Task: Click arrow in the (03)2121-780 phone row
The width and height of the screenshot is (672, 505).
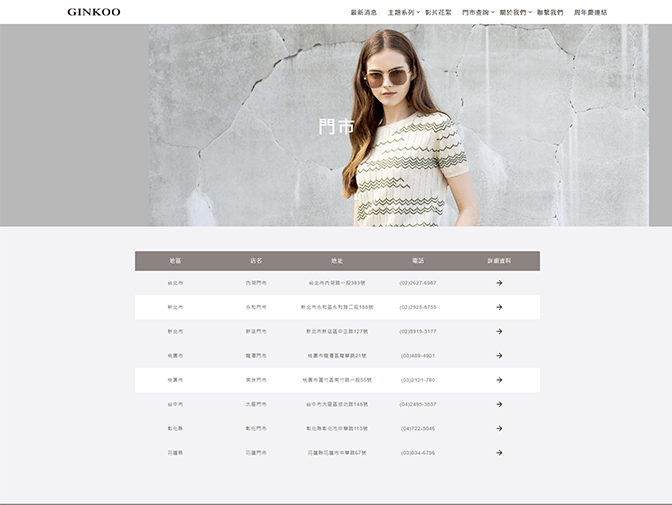Action: tap(499, 380)
